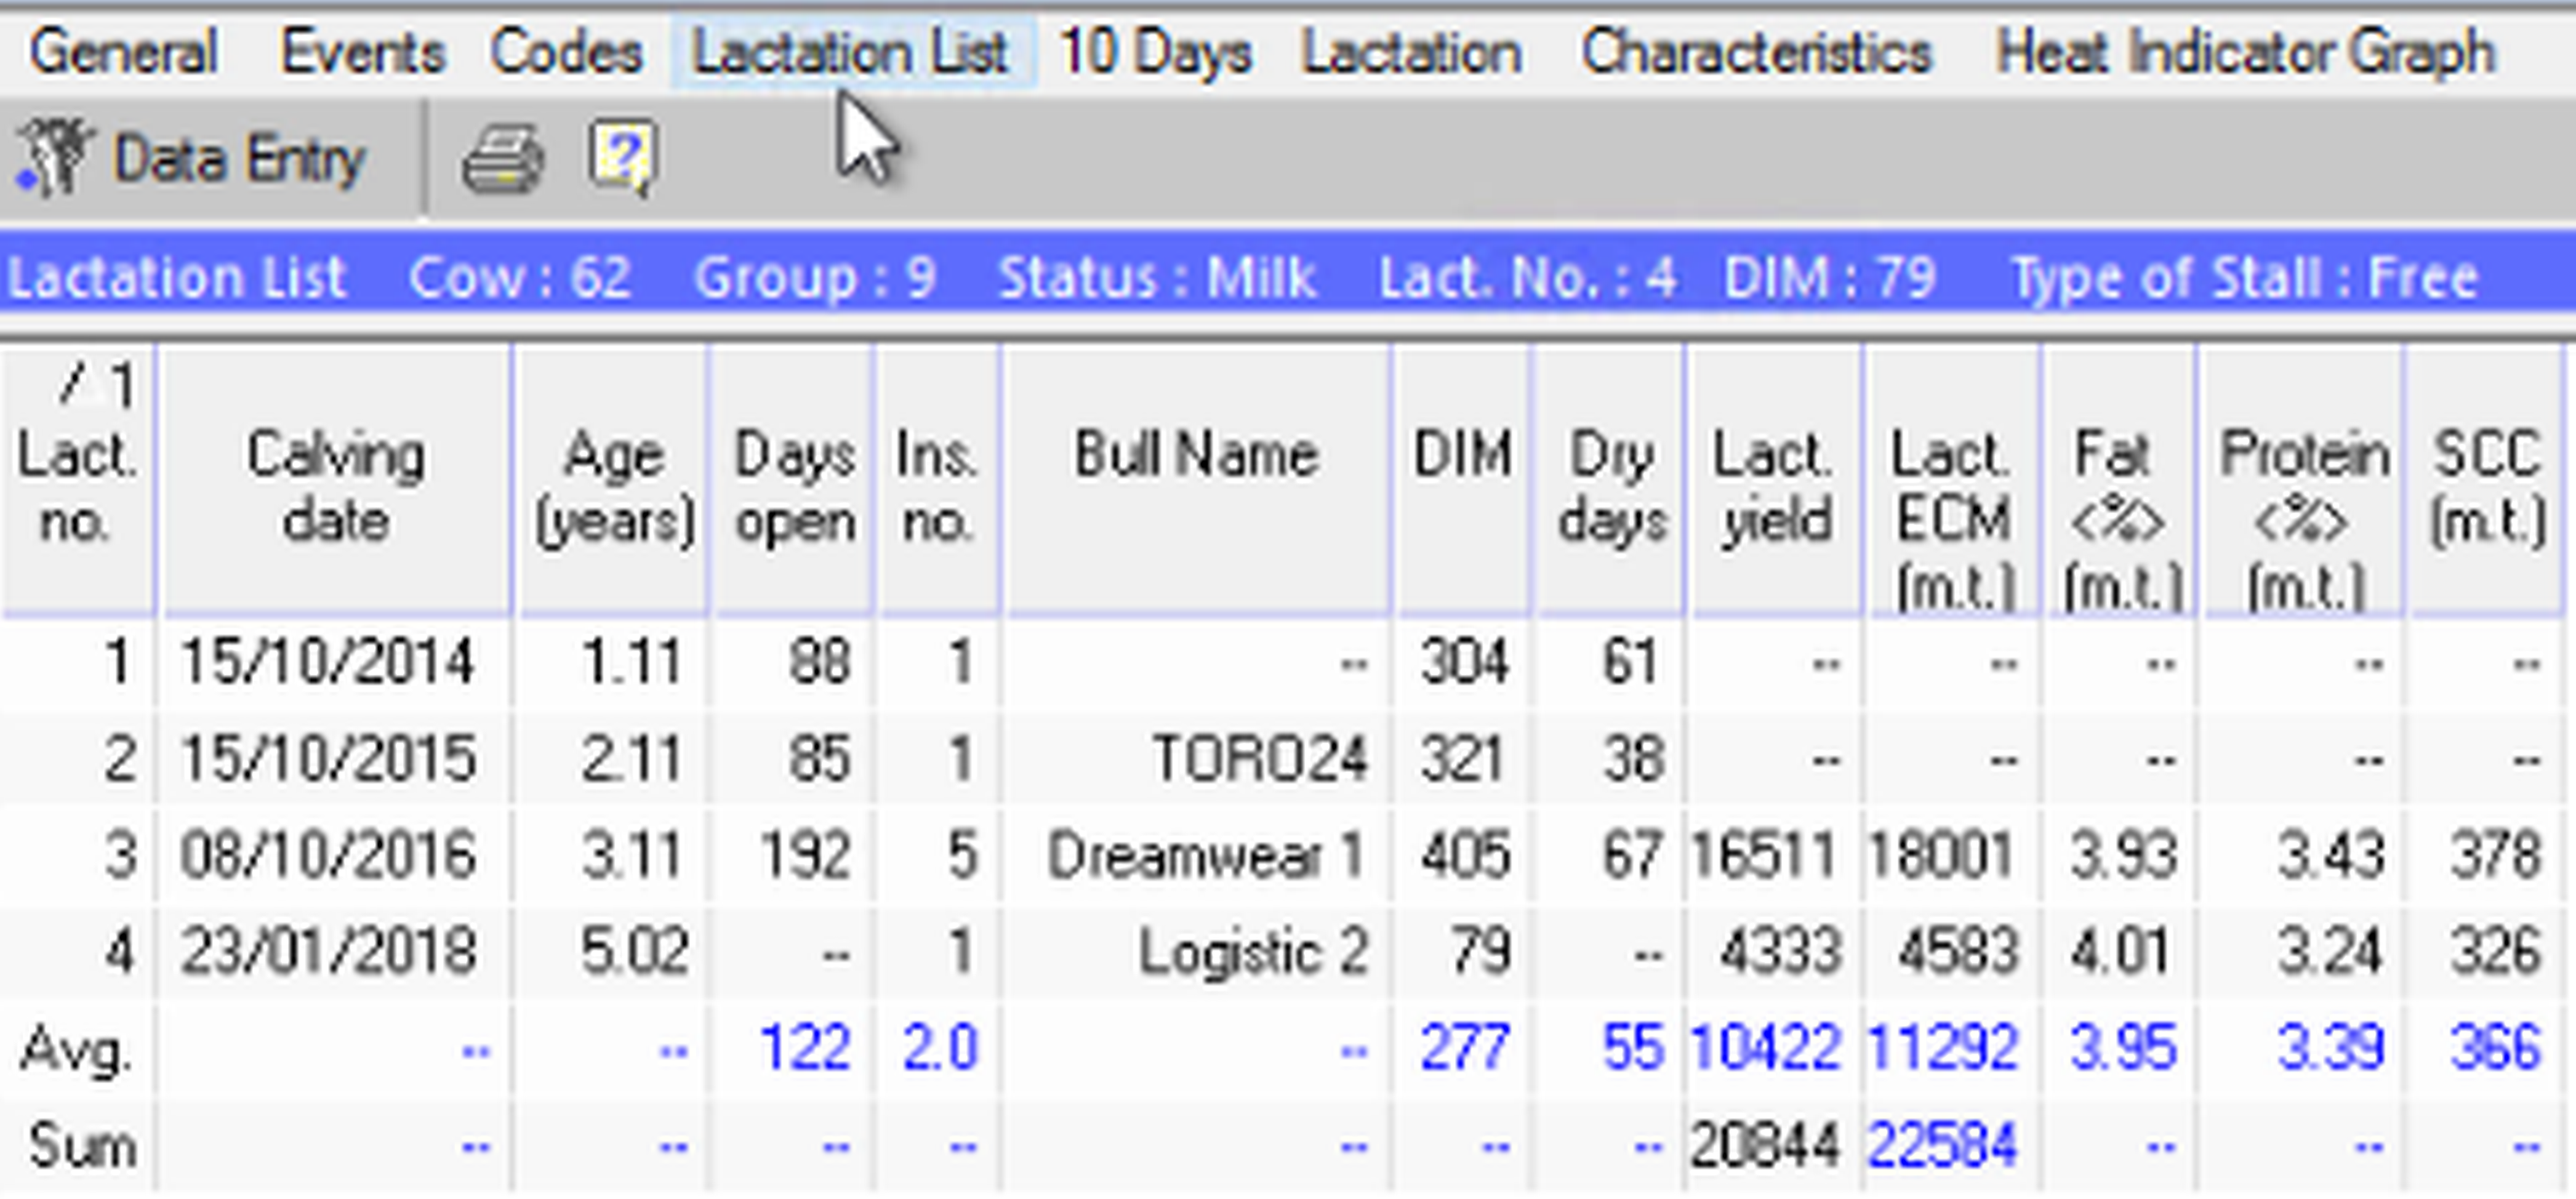This screenshot has width=2576, height=1199.
Task: Click the Sum row label
Action: tap(82, 1146)
